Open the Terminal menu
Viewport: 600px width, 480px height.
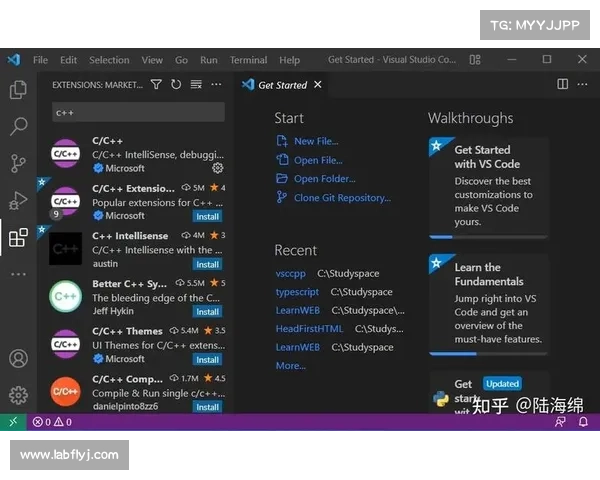pos(248,60)
